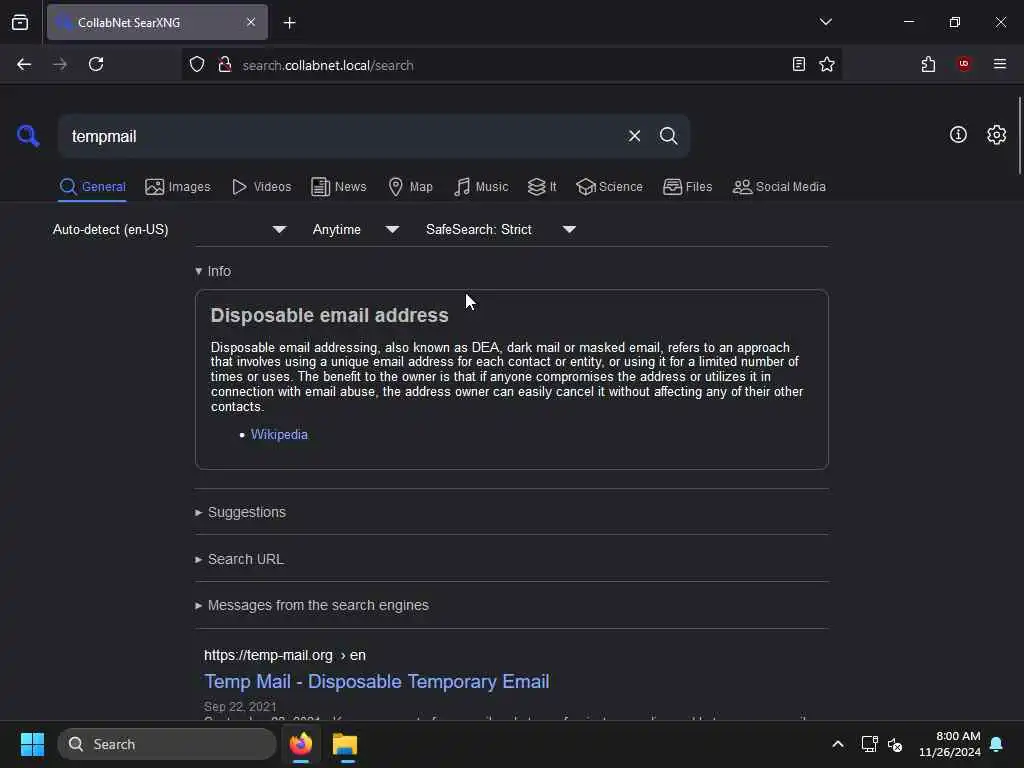Open the Firefox application menu

pos(999,64)
